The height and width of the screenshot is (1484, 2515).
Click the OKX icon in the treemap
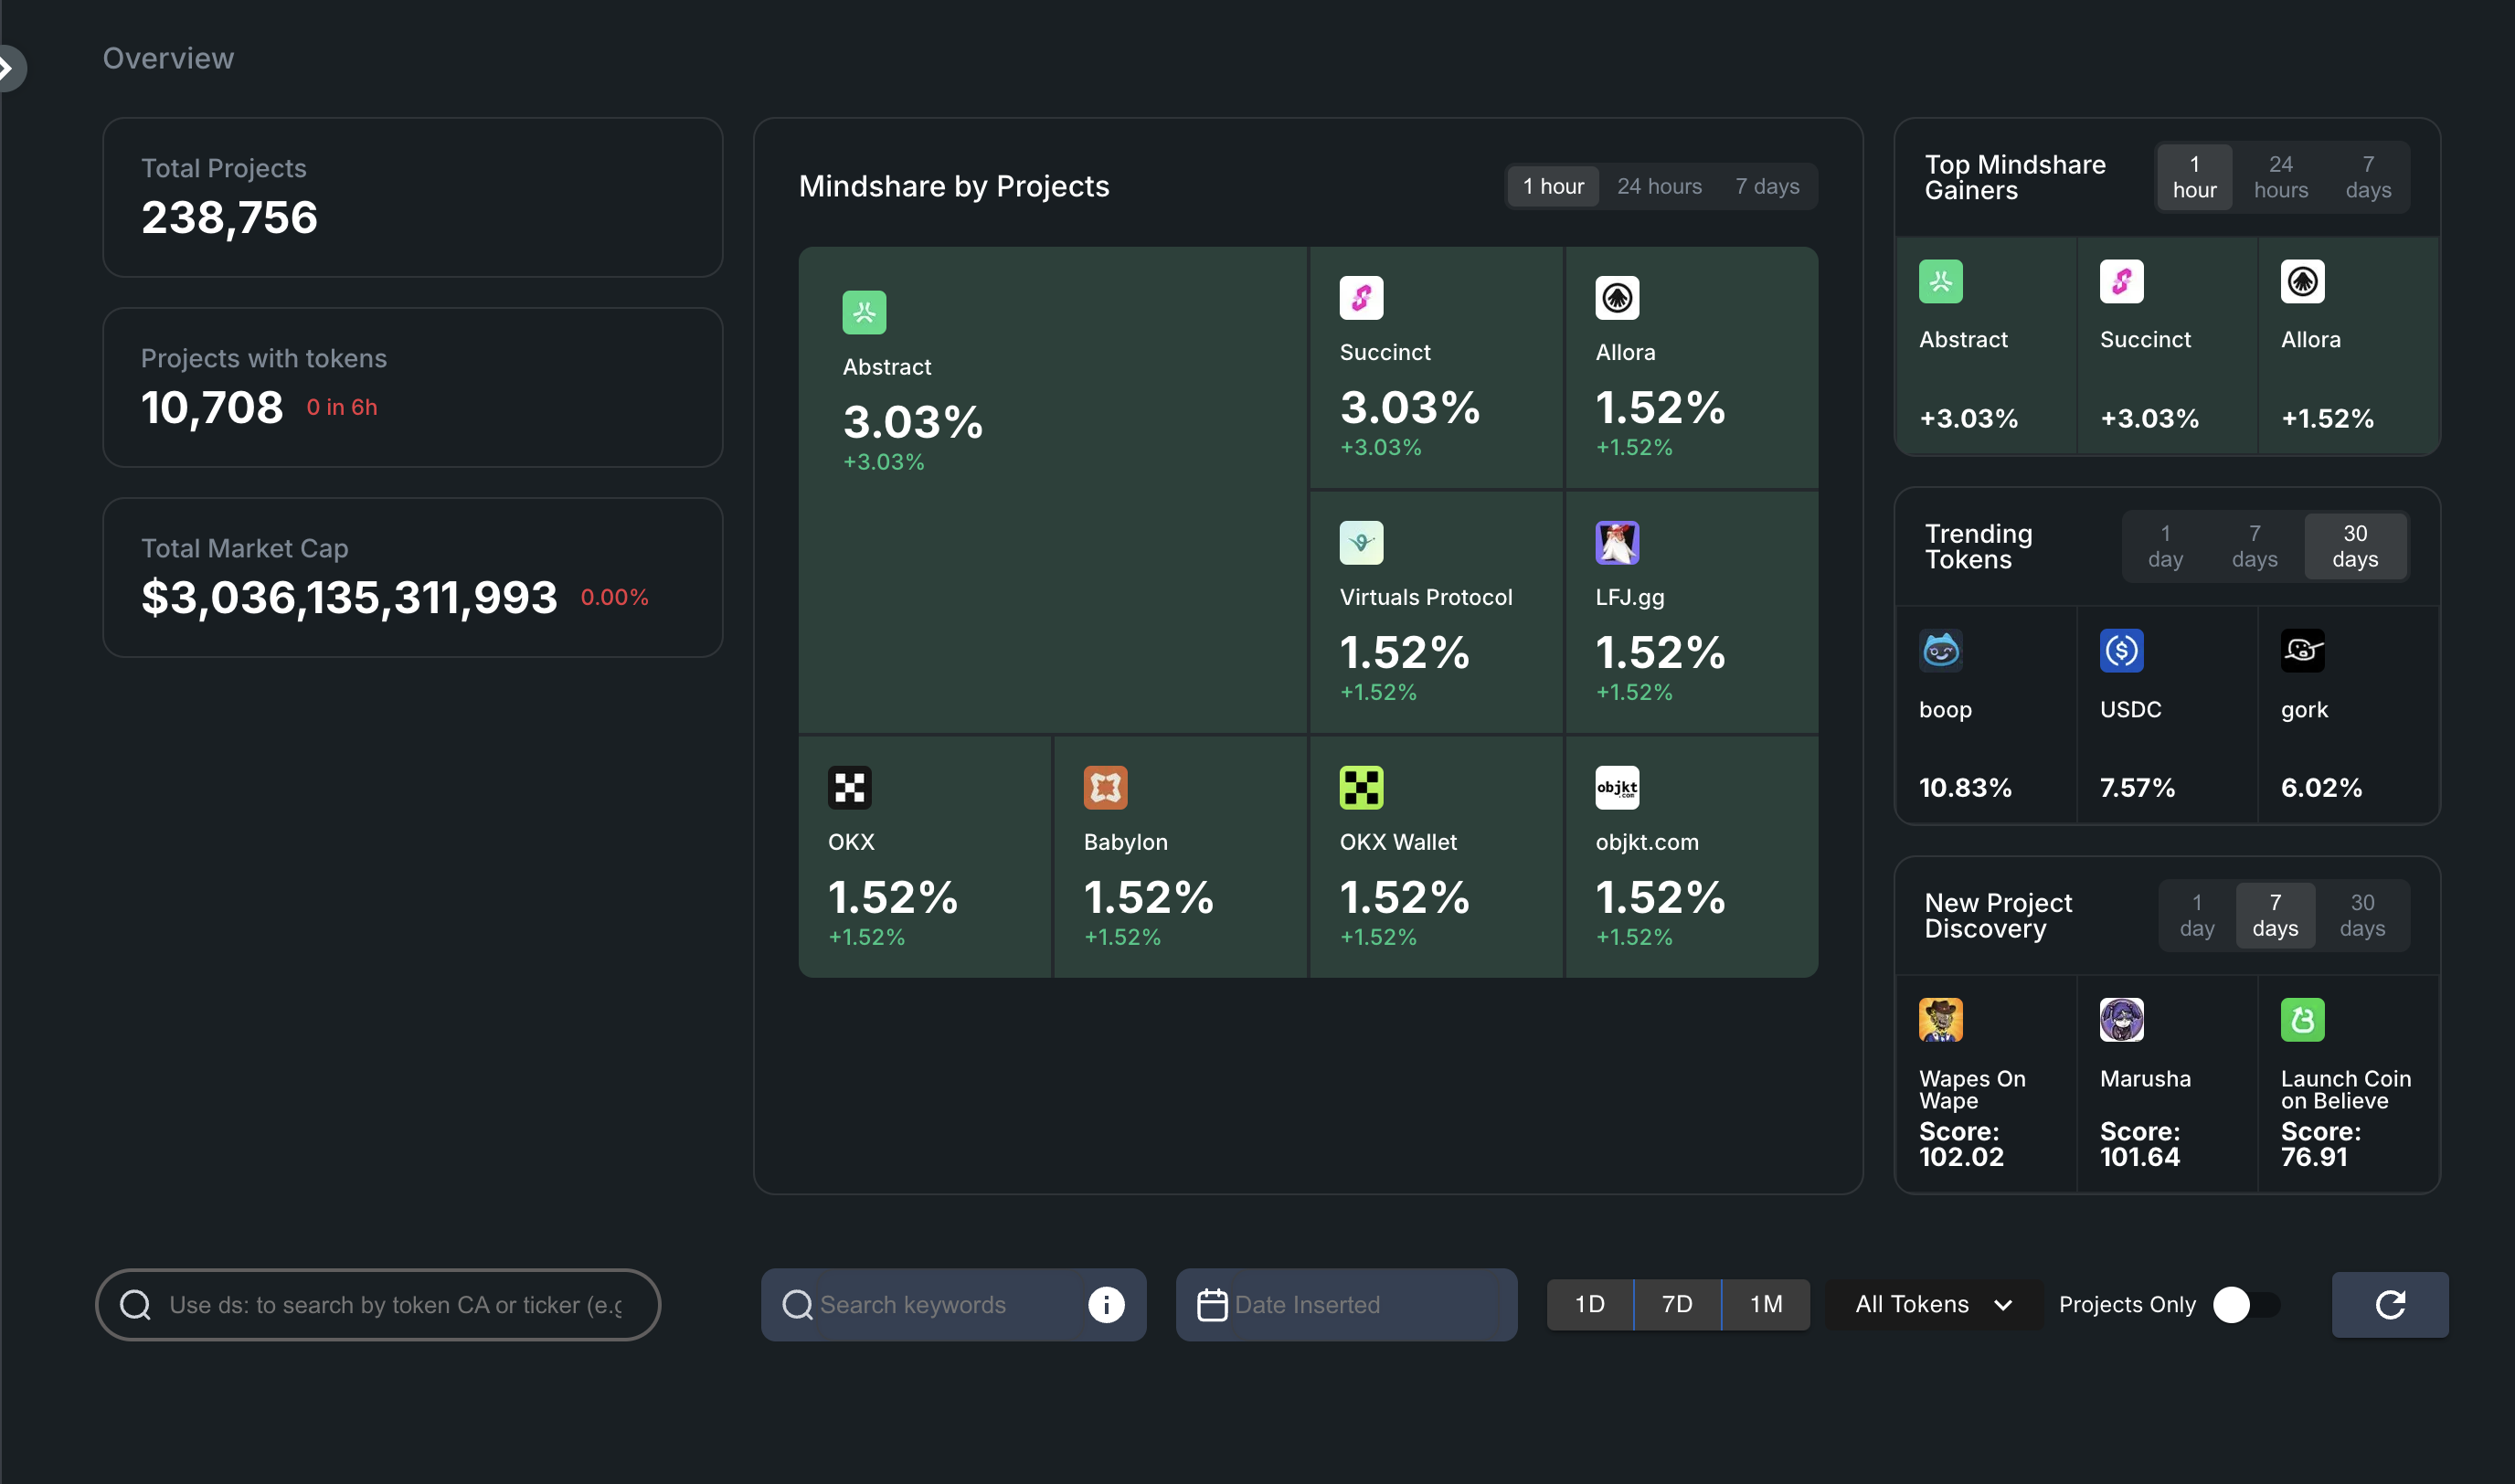tap(849, 787)
